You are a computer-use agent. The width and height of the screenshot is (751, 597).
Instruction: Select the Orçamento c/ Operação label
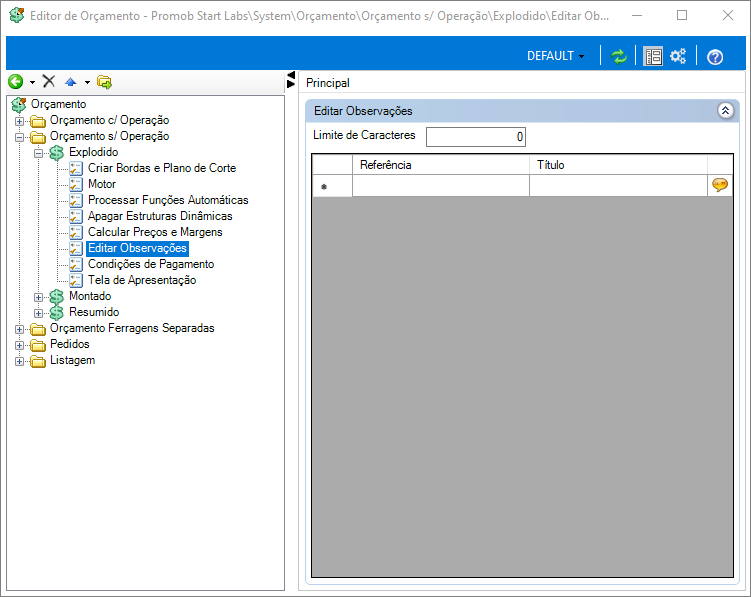109,120
